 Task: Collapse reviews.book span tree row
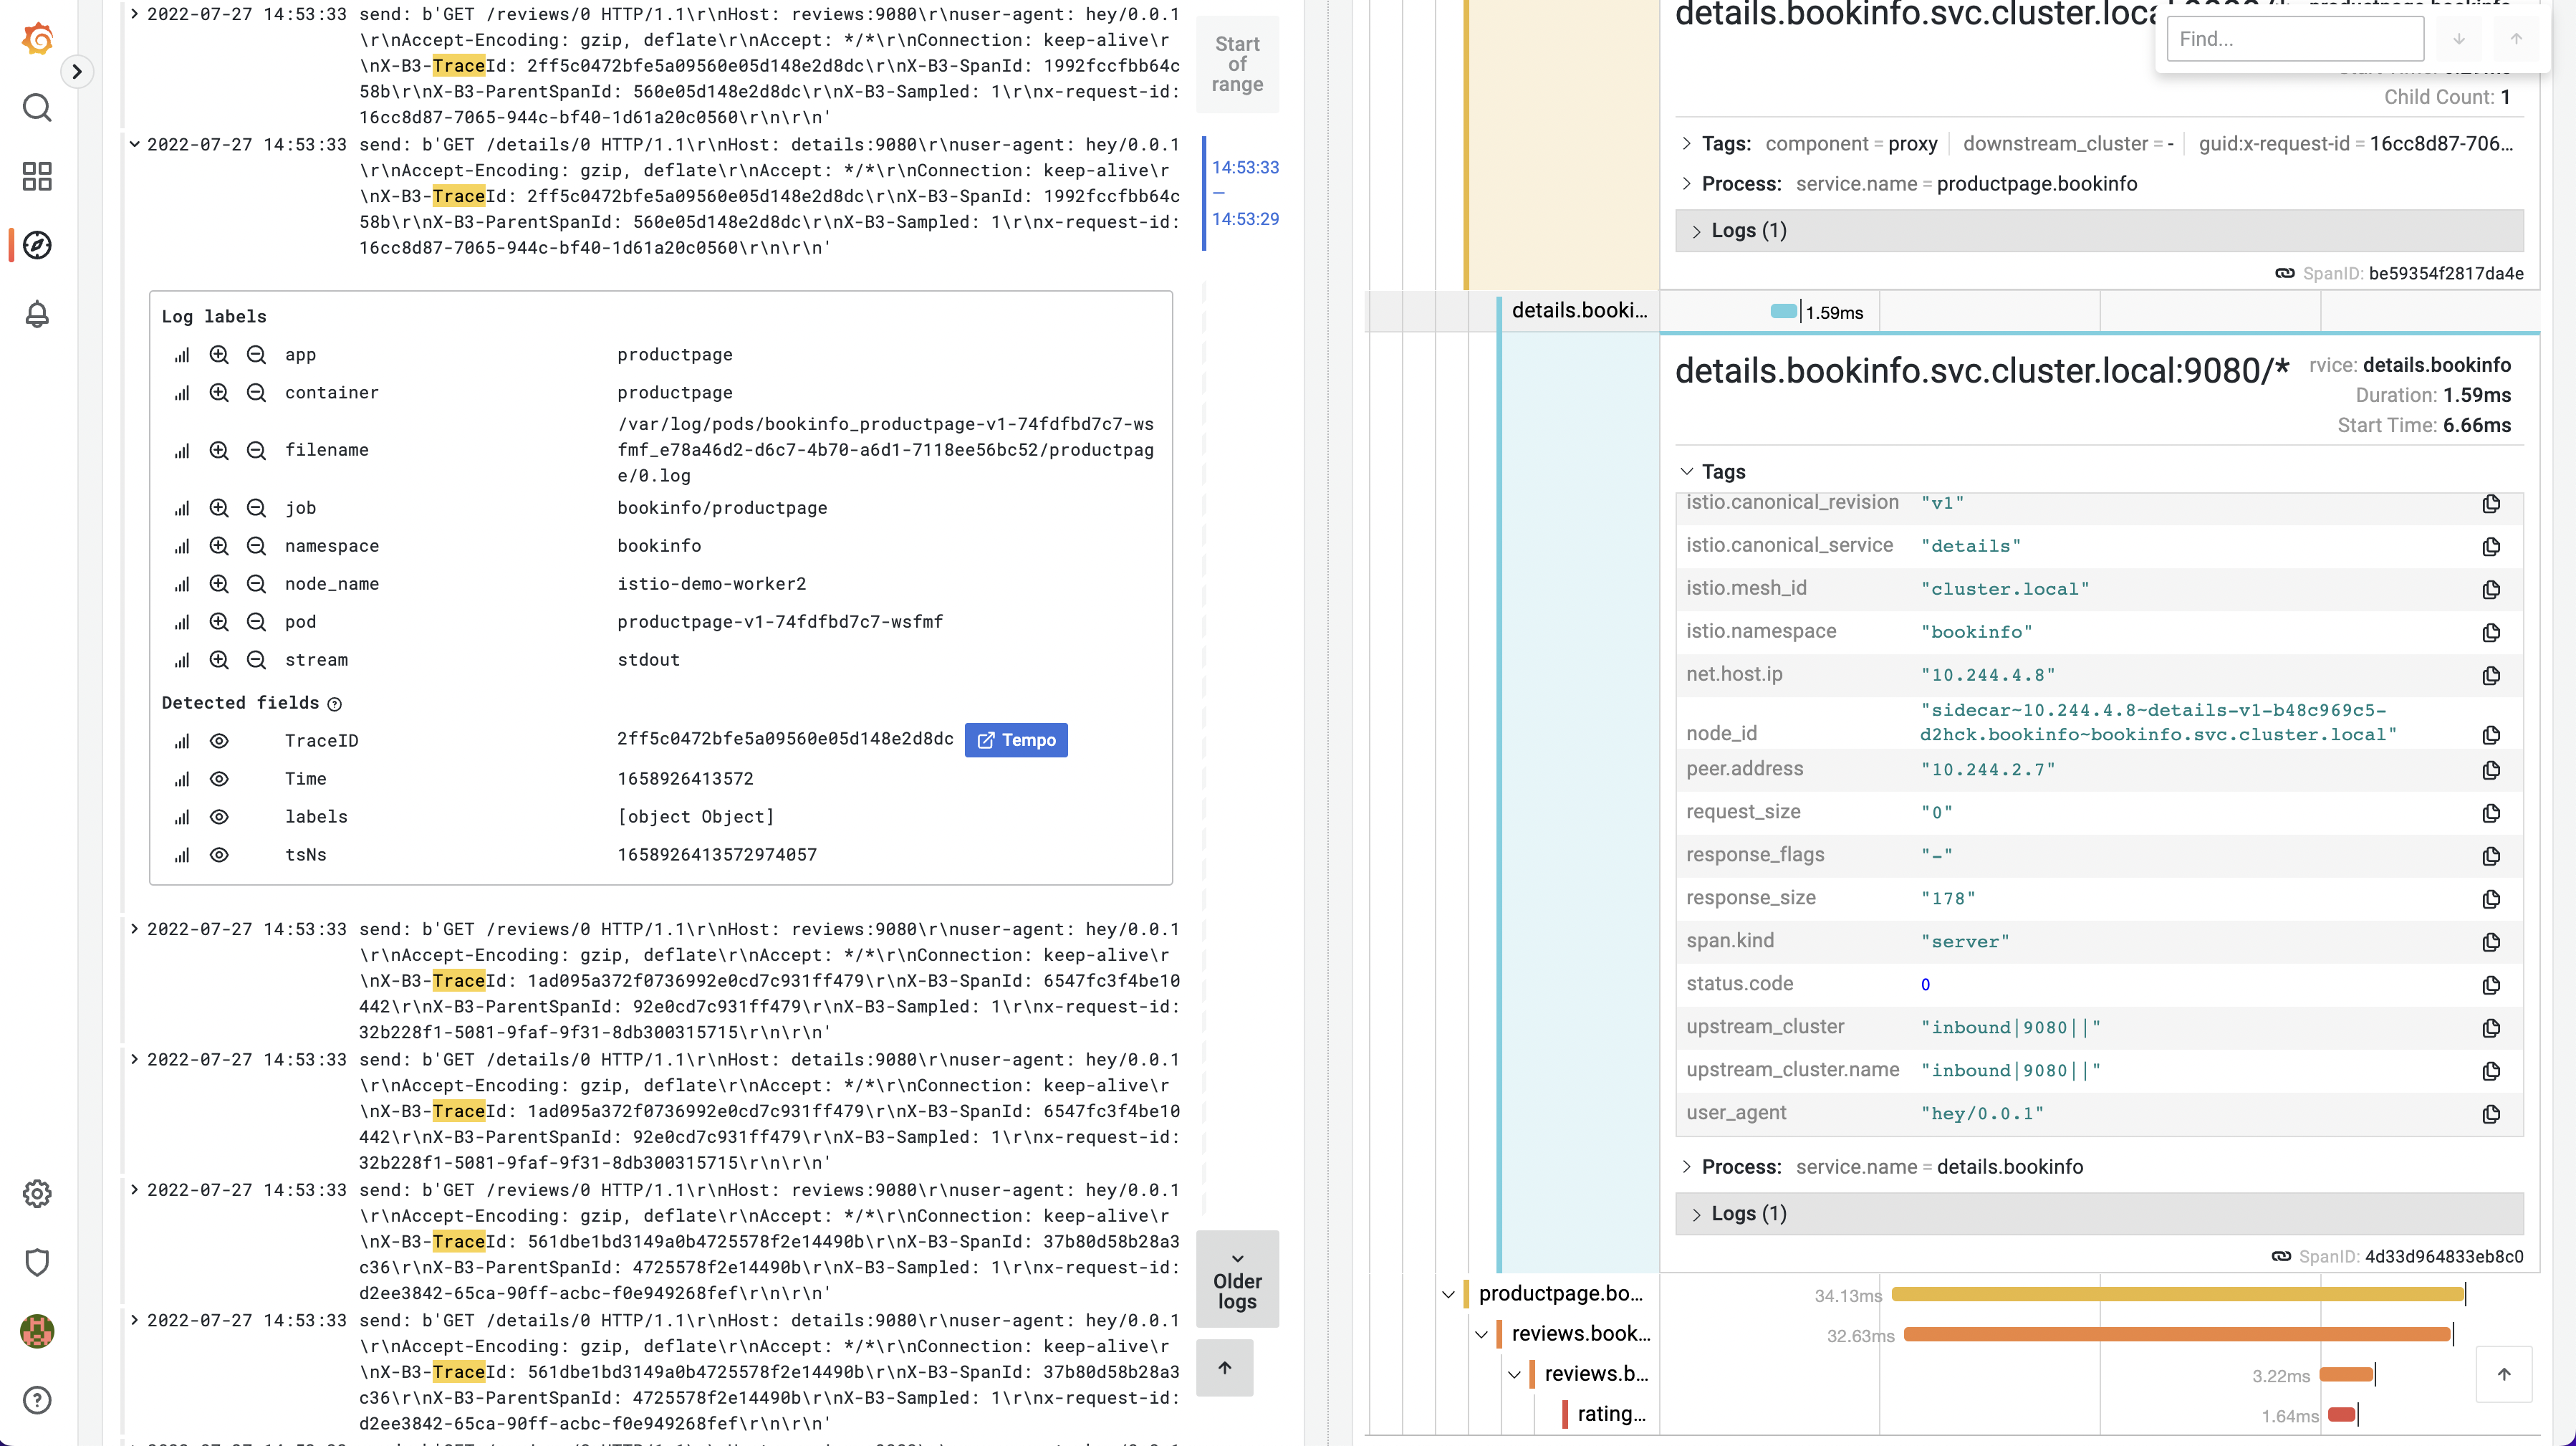pos(1481,1334)
